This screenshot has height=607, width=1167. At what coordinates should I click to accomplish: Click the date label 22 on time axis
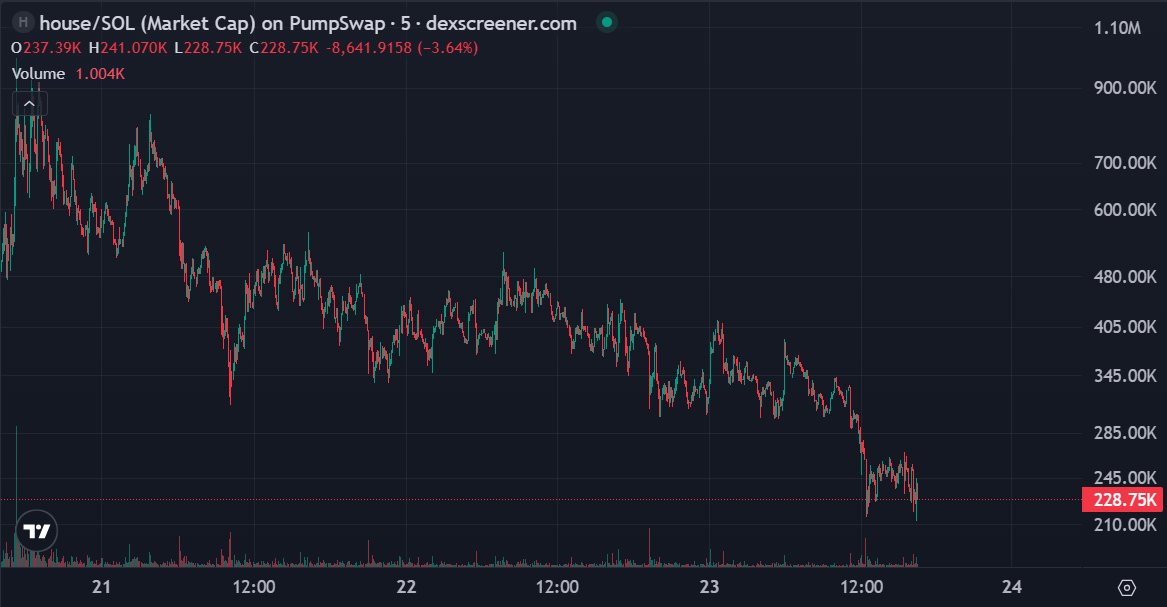click(406, 587)
